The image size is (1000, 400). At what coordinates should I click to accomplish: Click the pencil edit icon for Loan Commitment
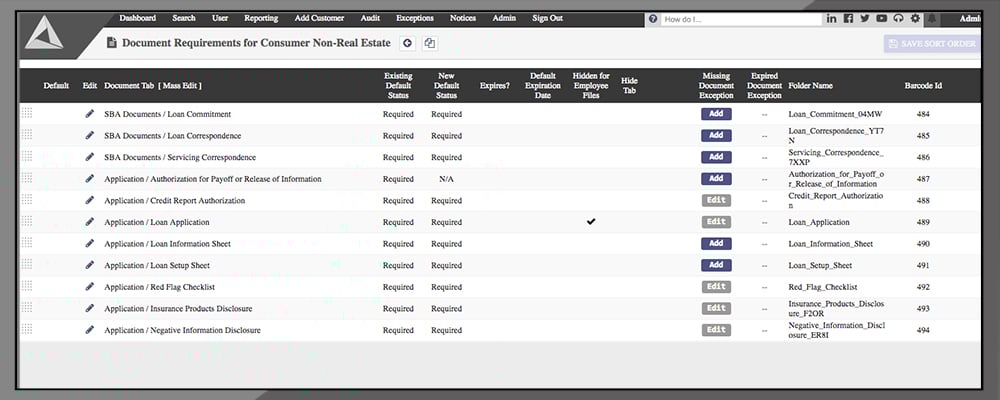(90, 114)
